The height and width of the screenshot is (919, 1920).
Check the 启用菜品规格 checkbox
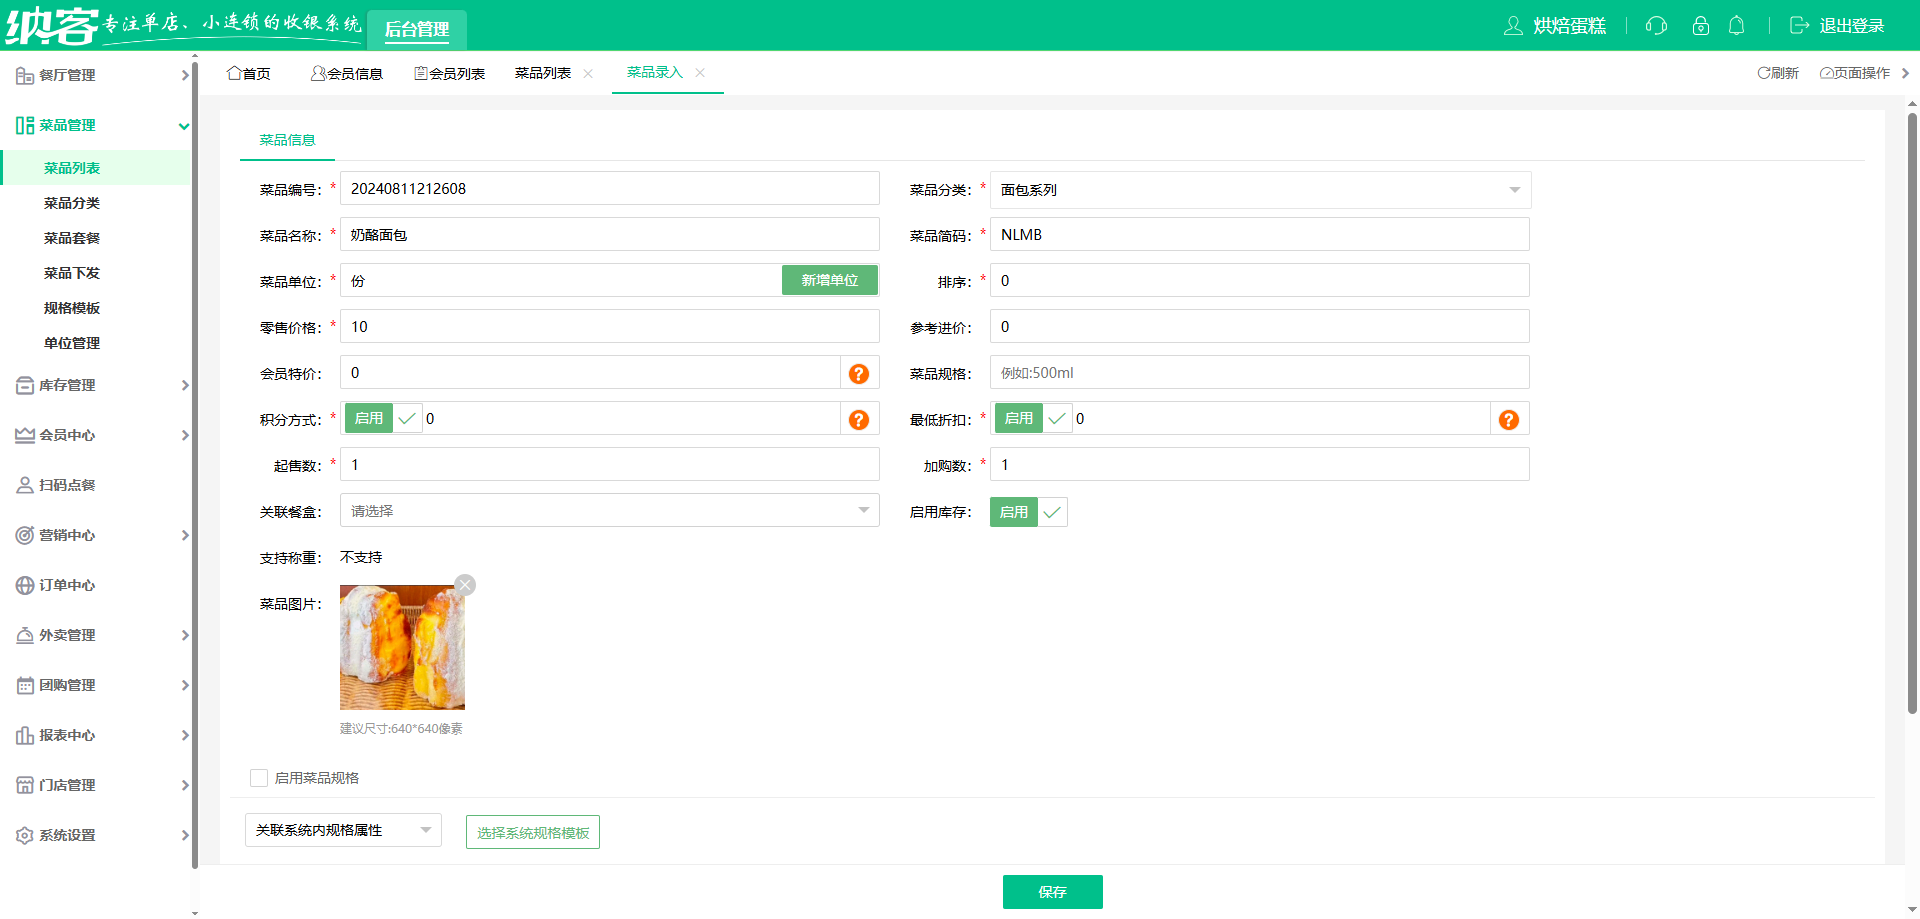[259, 777]
